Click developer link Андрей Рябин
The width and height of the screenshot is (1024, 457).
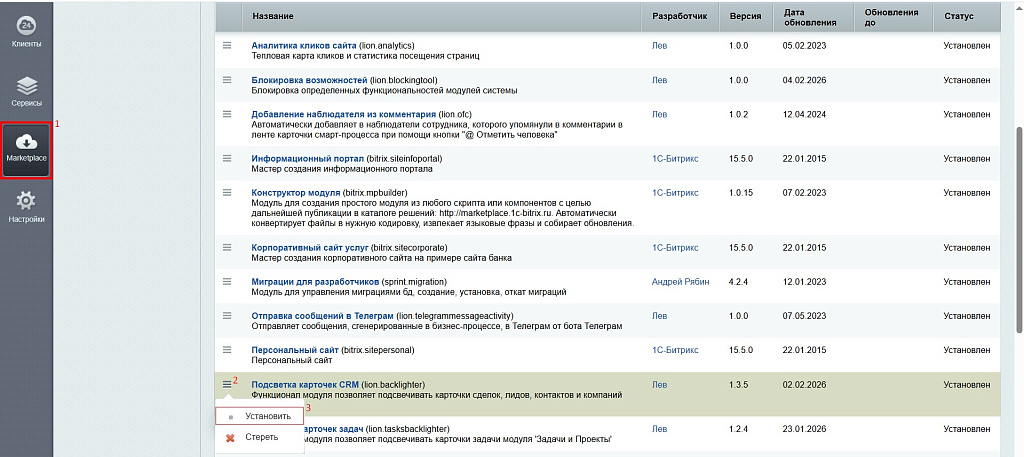680,282
